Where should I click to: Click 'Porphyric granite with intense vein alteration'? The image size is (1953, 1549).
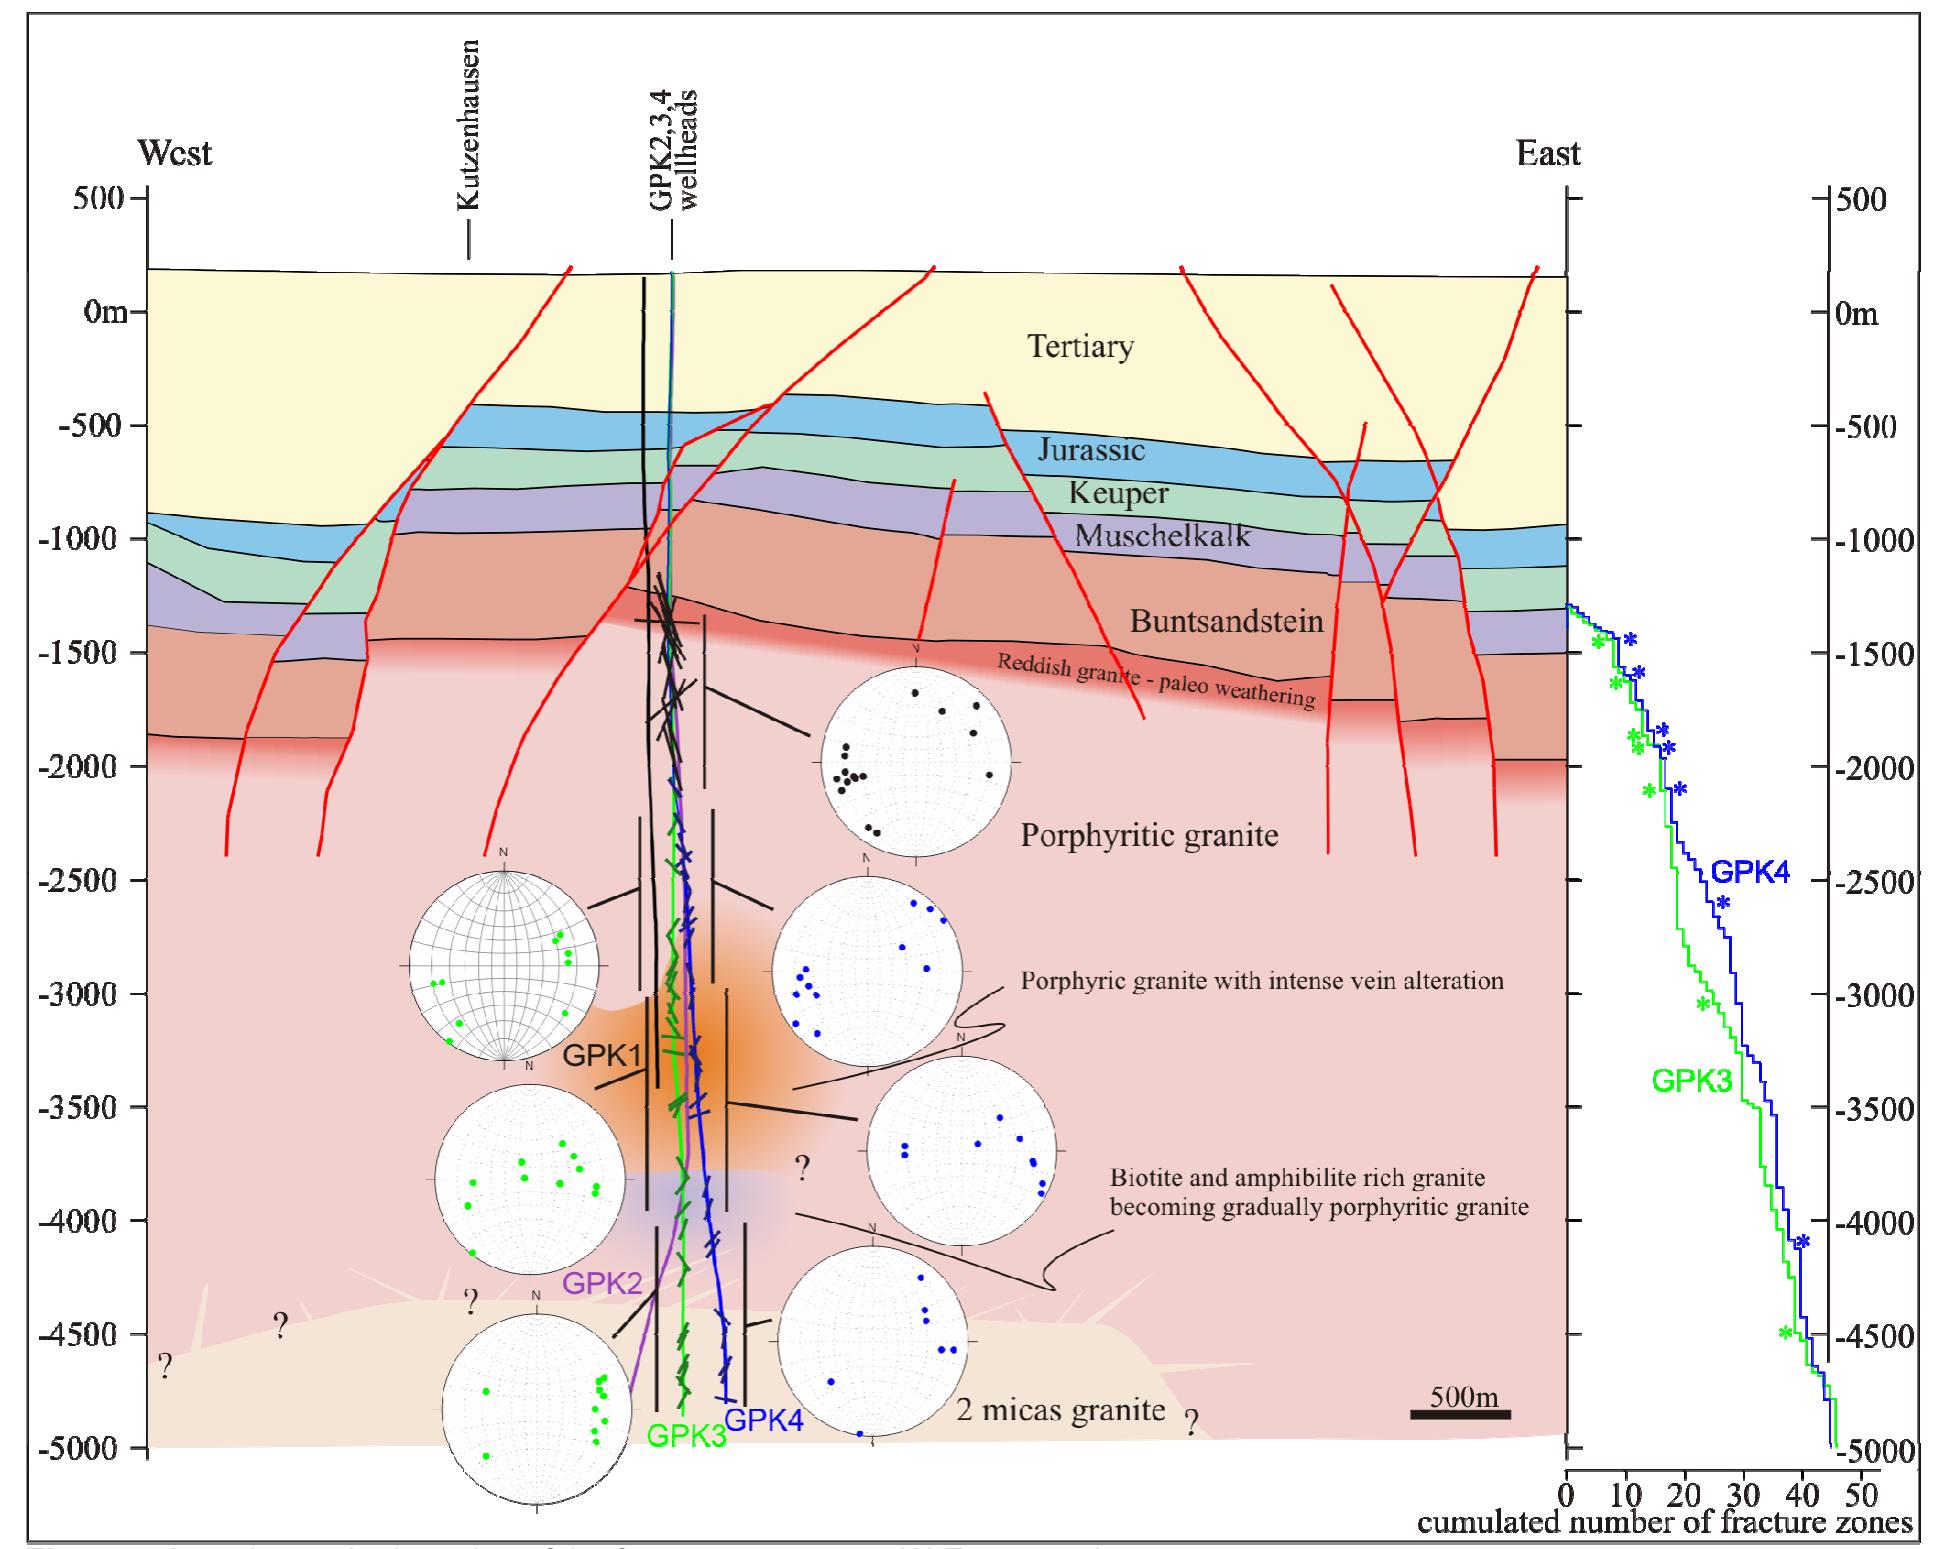[x=1262, y=981]
